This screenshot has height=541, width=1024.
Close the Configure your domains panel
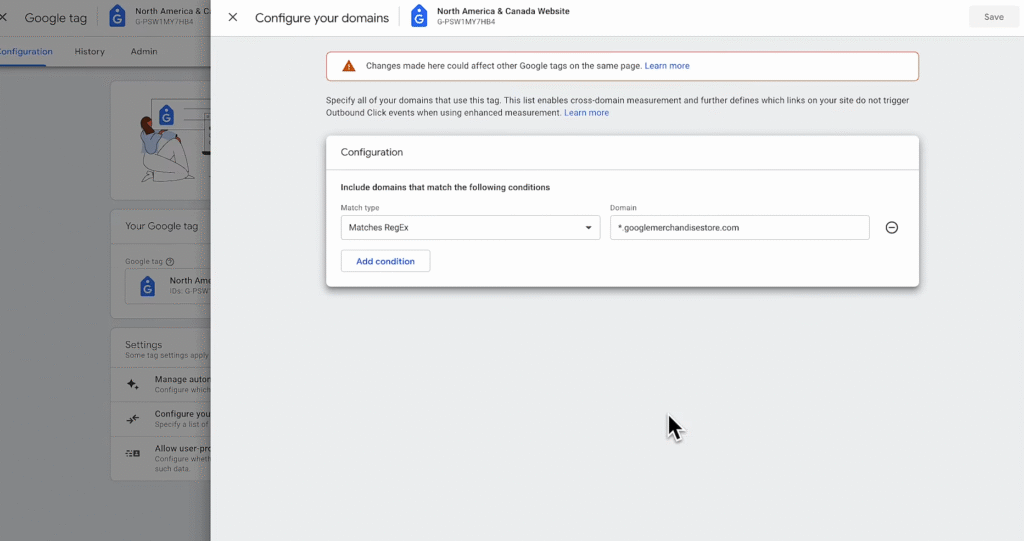pos(232,18)
